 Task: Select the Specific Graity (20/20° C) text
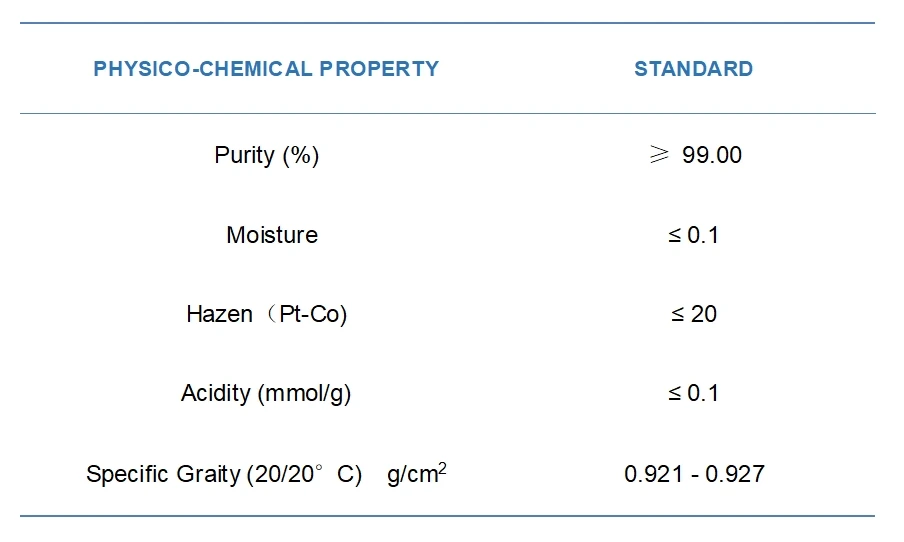(x=224, y=474)
